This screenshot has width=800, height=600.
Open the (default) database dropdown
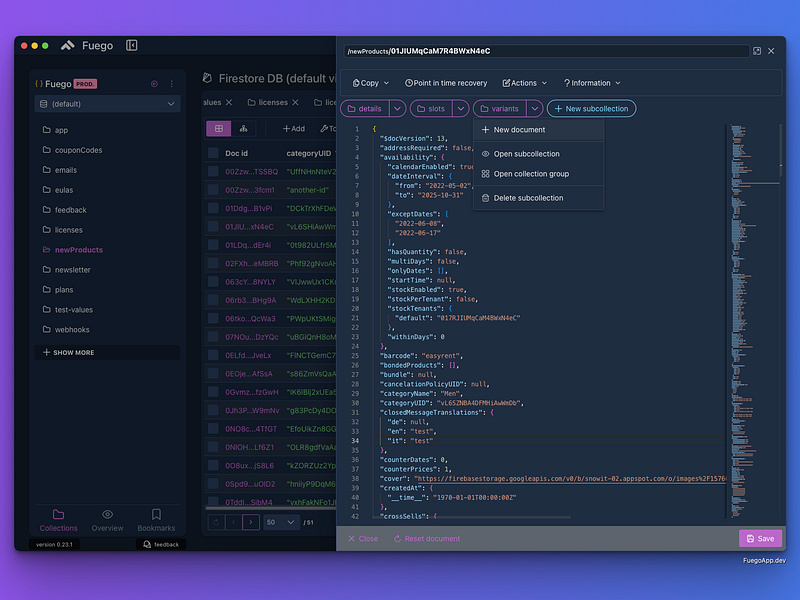tap(107, 104)
